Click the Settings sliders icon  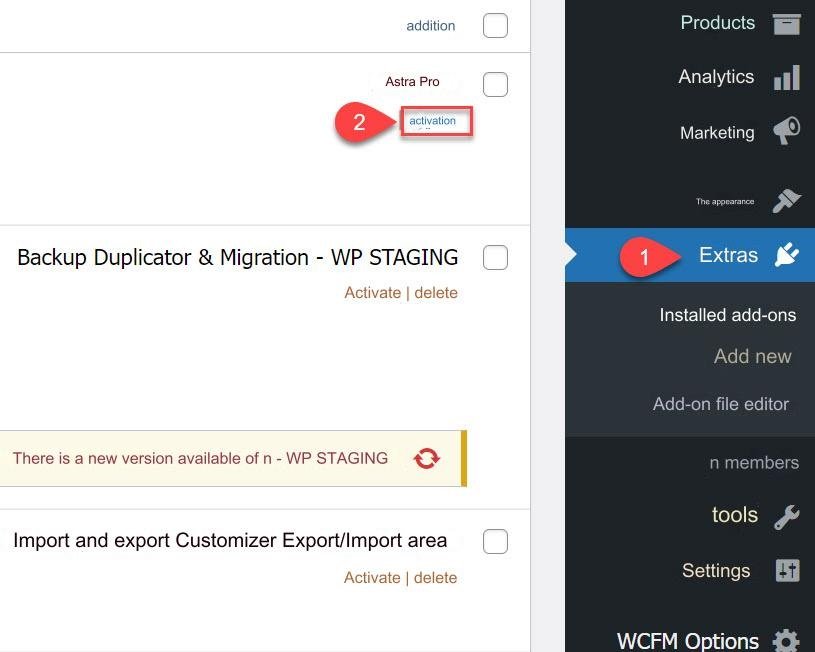click(787, 570)
